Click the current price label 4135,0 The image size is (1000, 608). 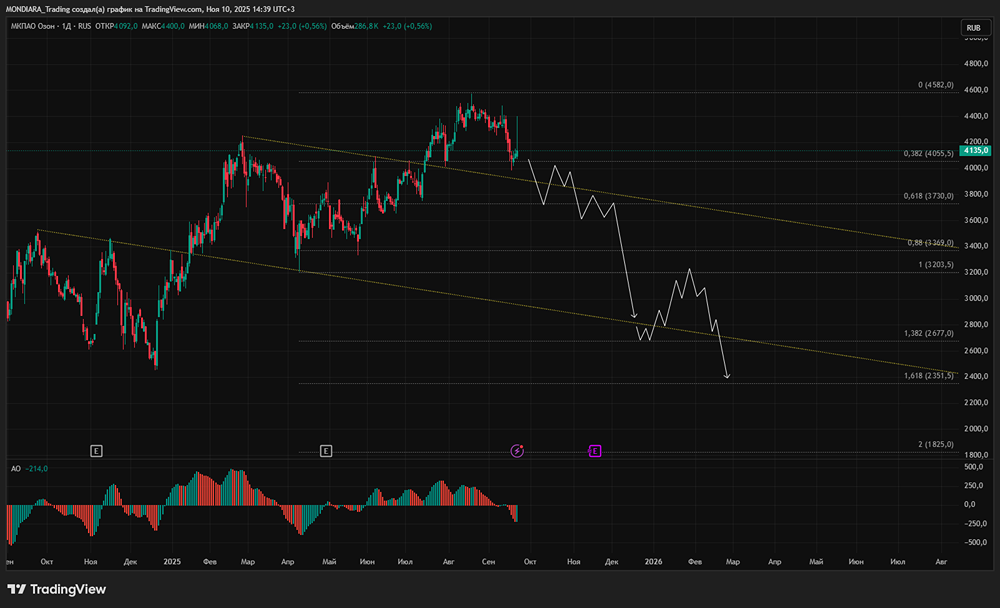[x=974, y=150]
